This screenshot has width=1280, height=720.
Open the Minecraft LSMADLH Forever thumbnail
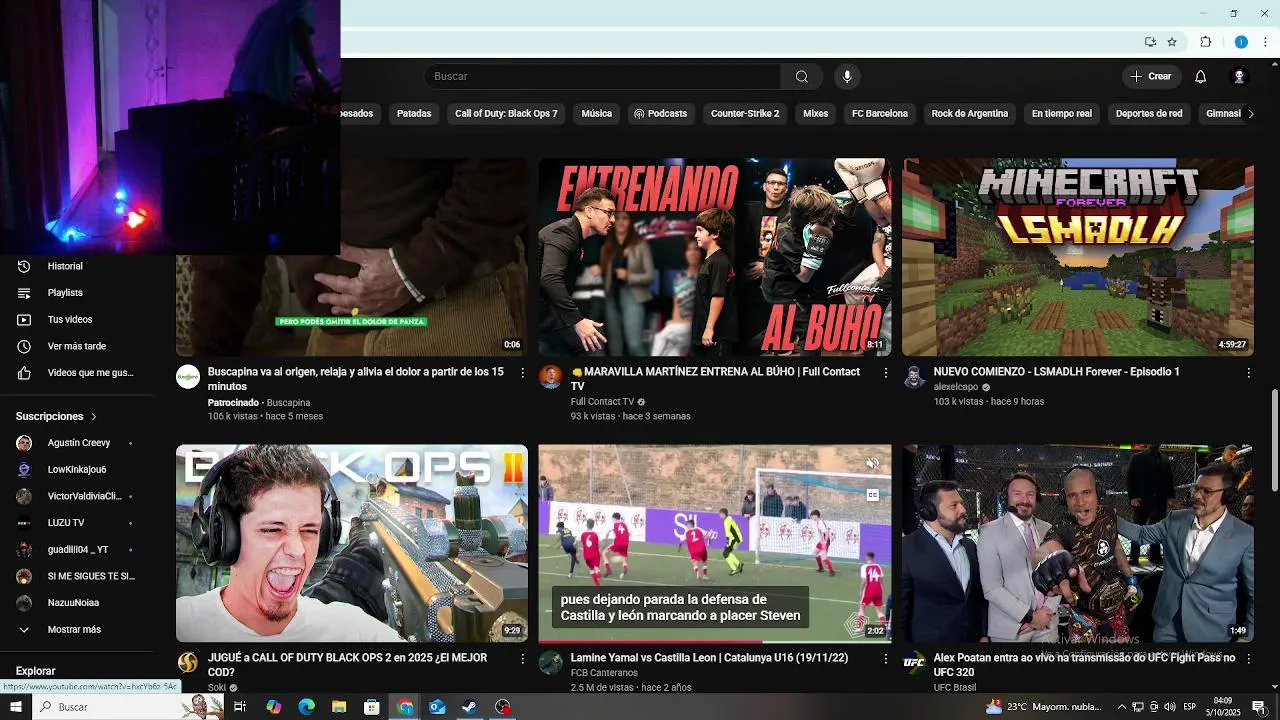[x=1078, y=257]
